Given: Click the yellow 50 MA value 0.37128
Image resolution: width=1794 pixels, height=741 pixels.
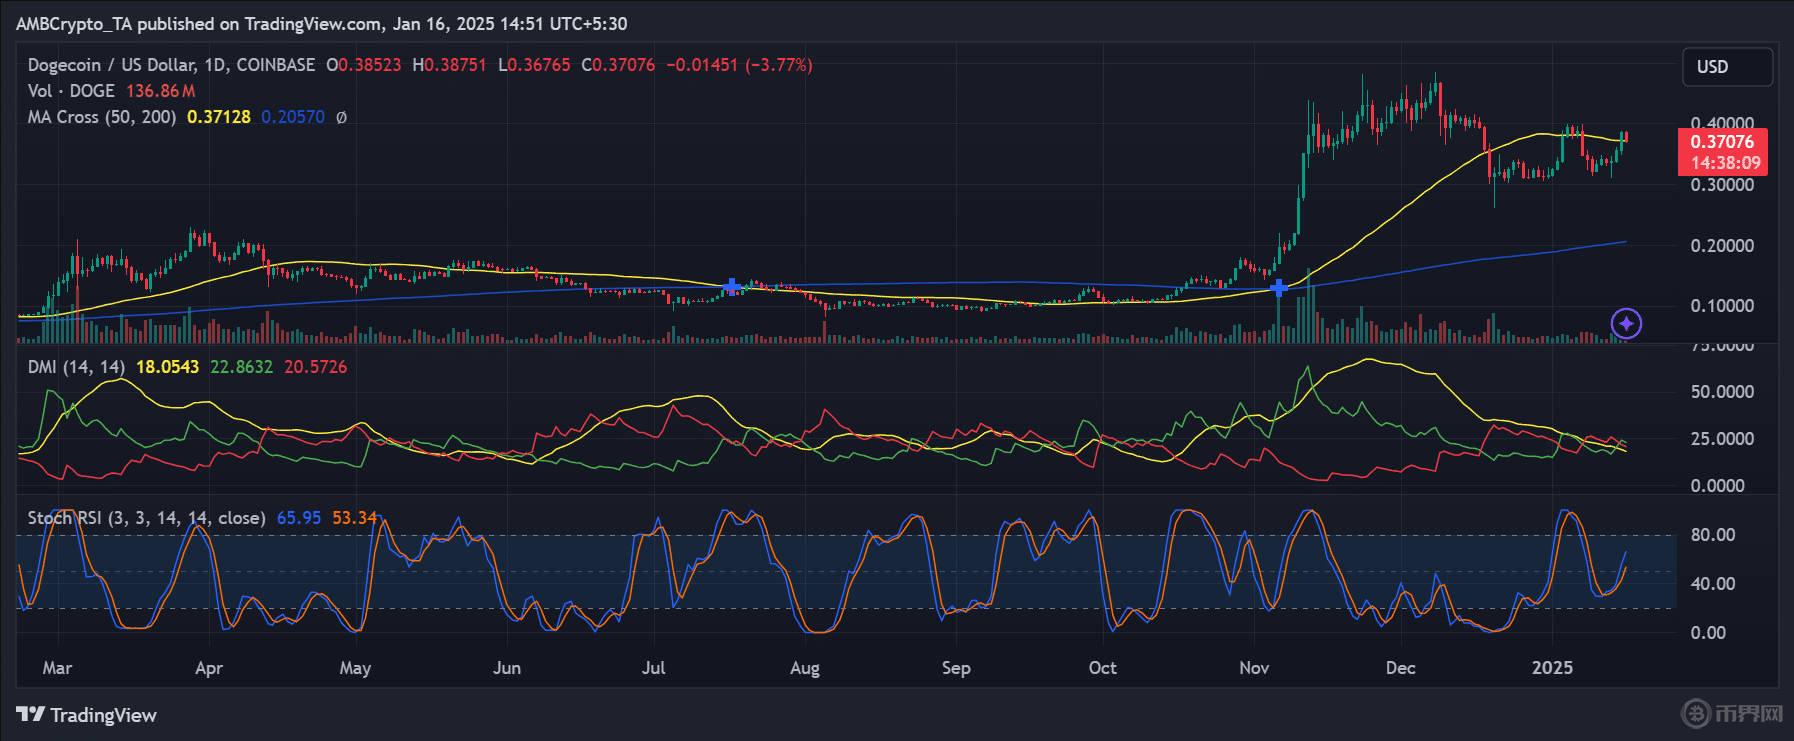Looking at the screenshot, I should [x=218, y=117].
